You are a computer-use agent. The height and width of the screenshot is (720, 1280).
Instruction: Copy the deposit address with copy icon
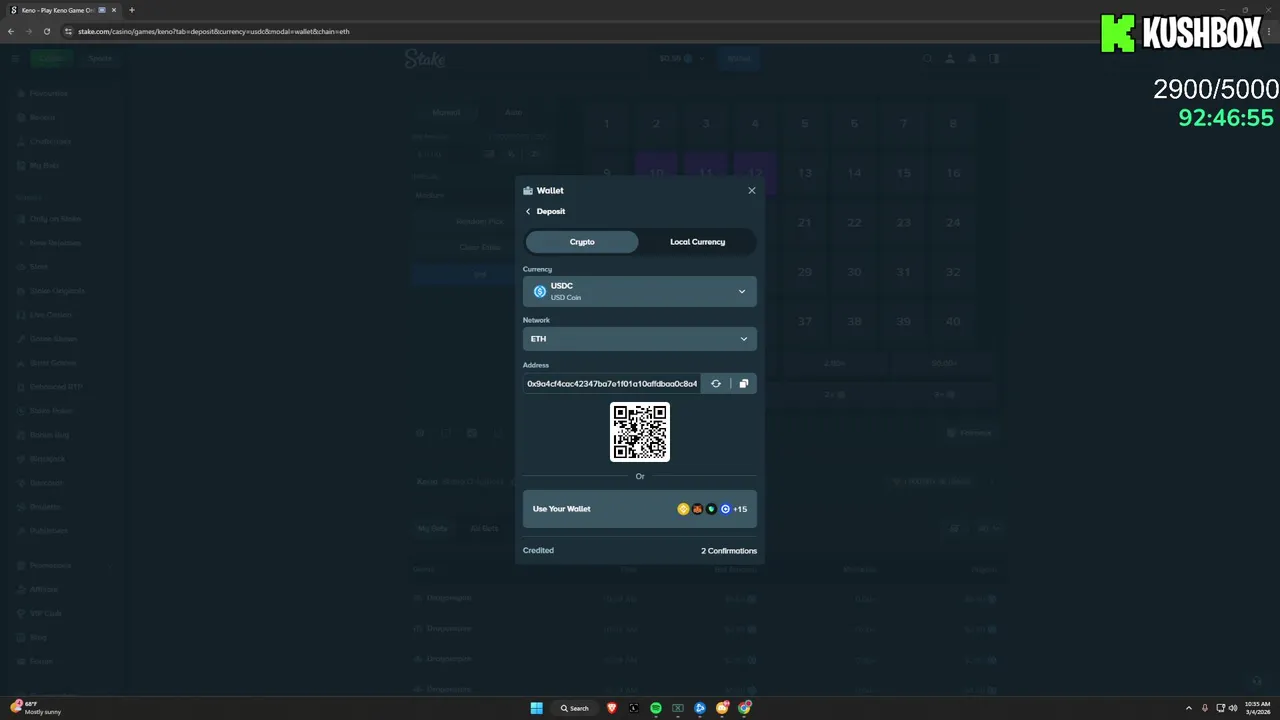(743, 384)
